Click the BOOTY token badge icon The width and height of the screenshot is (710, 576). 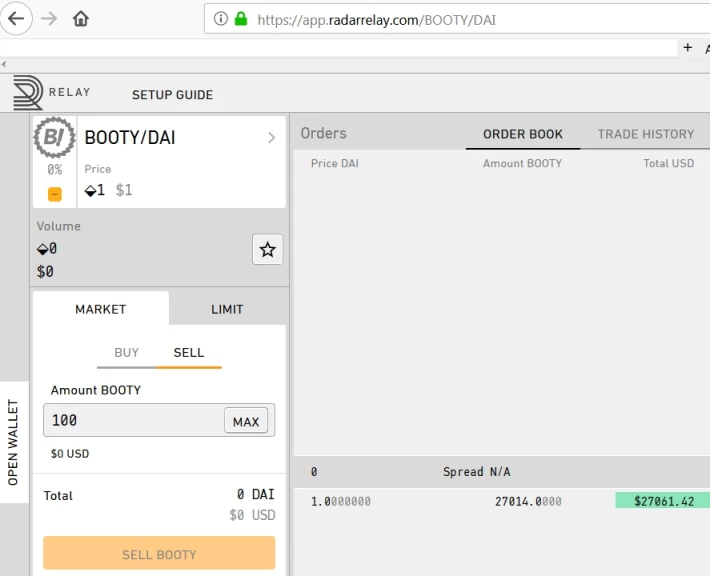click(54, 137)
